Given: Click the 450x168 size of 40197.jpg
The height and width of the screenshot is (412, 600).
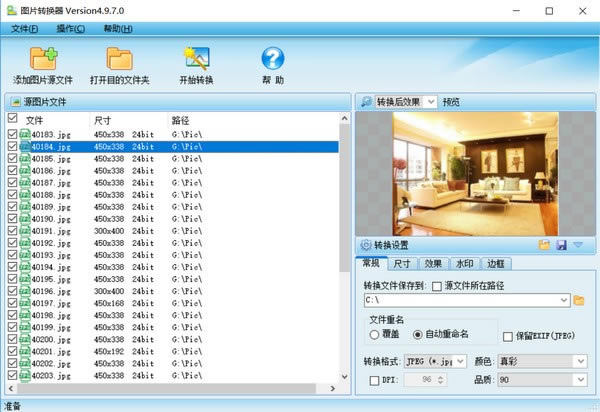Looking at the screenshot, I should (109, 303).
